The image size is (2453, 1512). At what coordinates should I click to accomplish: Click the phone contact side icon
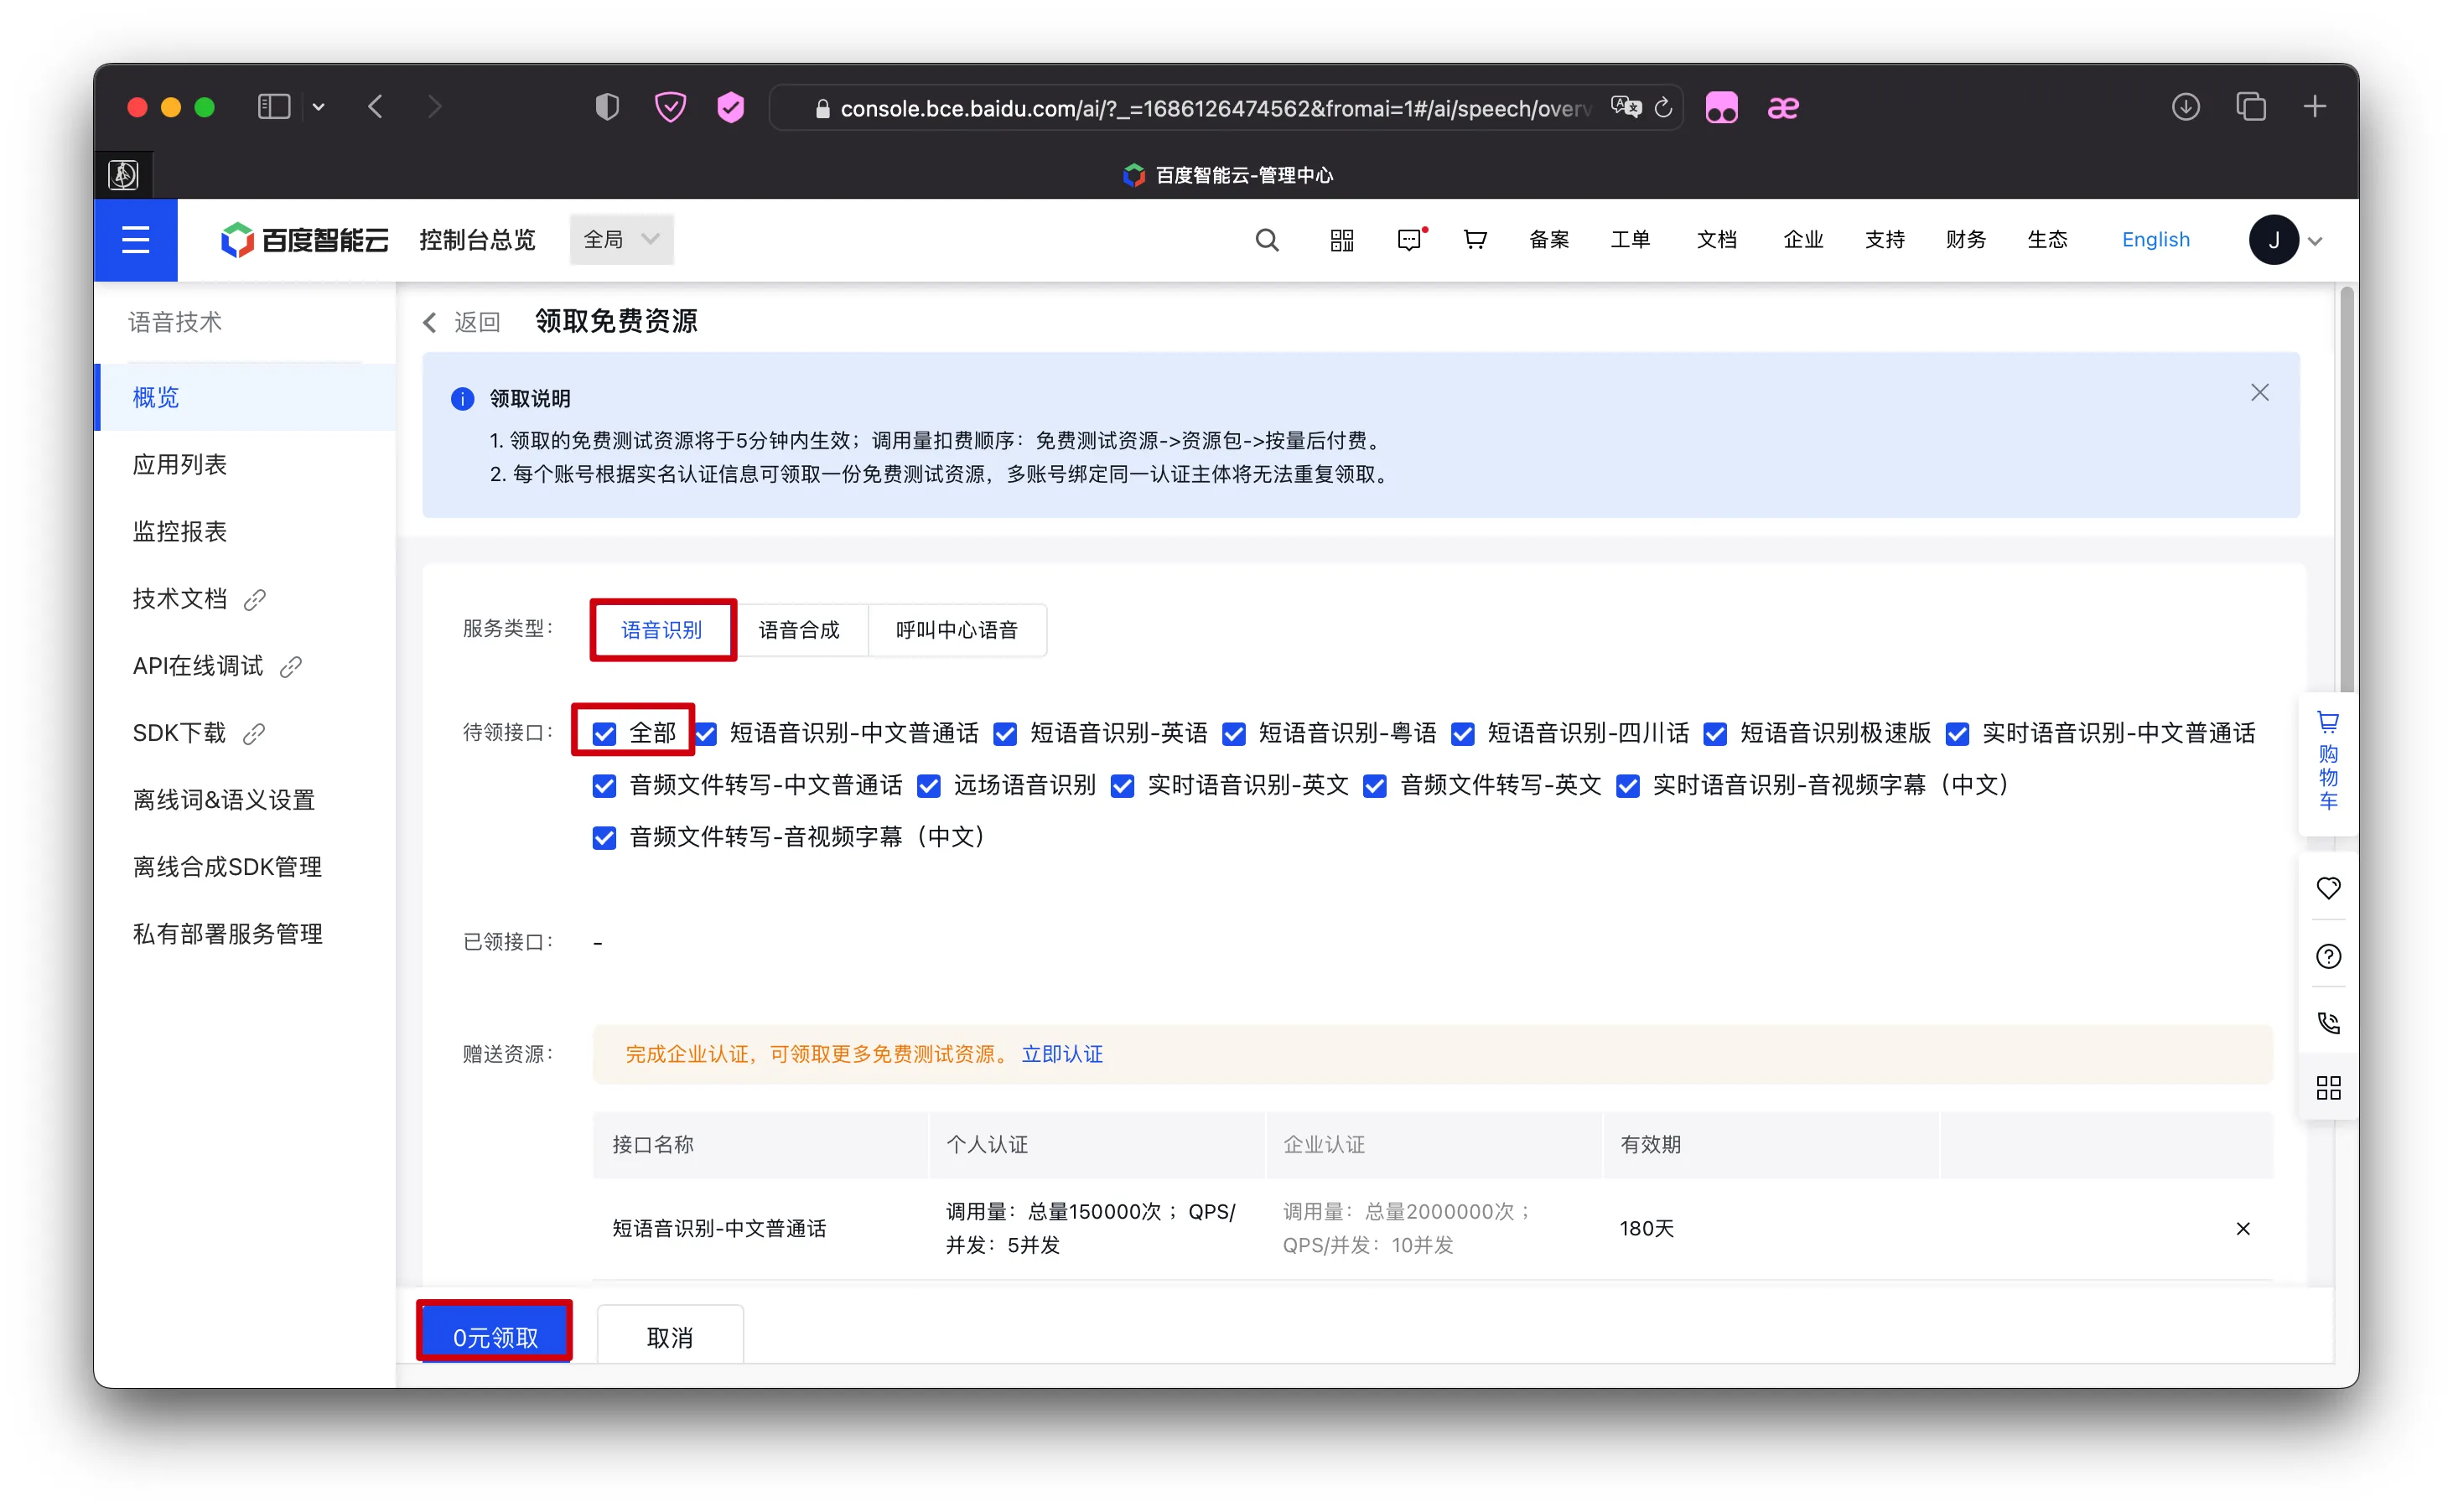coord(2328,1022)
